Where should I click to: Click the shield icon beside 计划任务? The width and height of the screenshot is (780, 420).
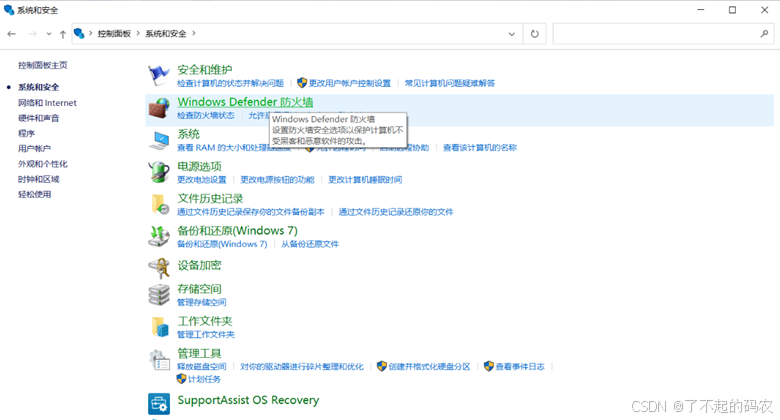click(x=182, y=379)
